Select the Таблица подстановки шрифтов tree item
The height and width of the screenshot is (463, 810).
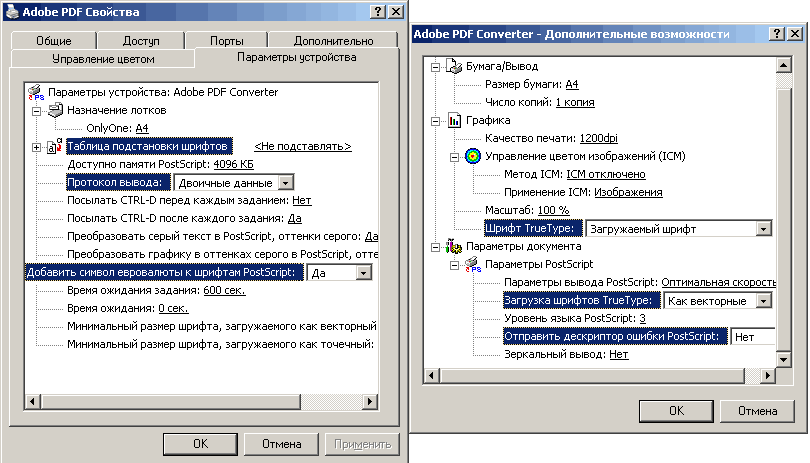[149, 146]
